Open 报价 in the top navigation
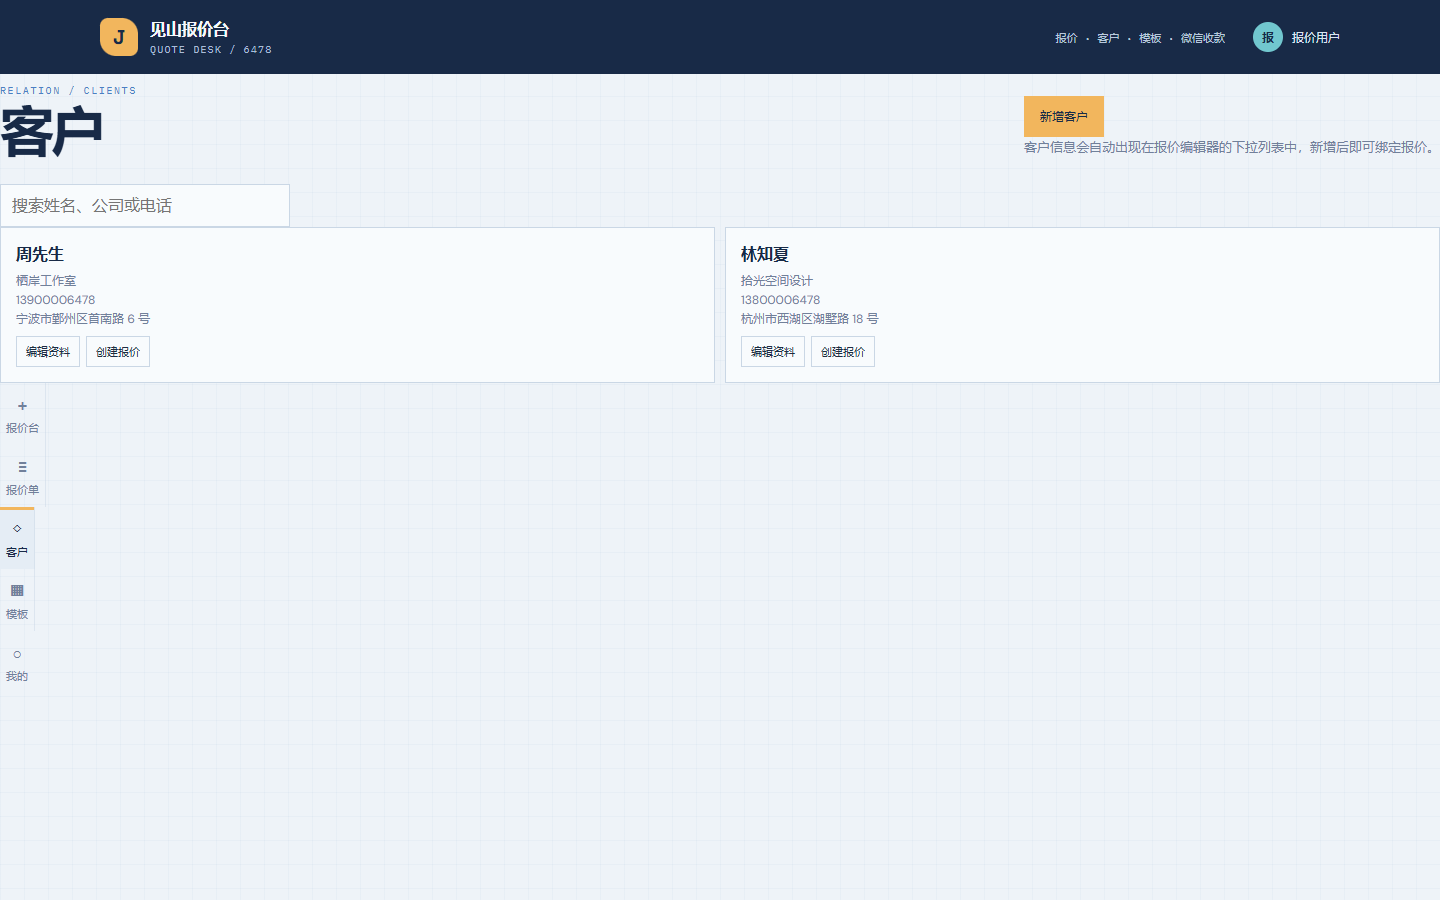This screenshot has width=1440, height=900. (x=1066, y=38)
